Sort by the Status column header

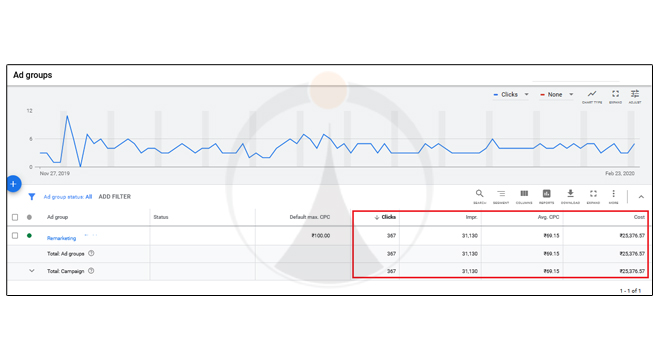(161, 217)
